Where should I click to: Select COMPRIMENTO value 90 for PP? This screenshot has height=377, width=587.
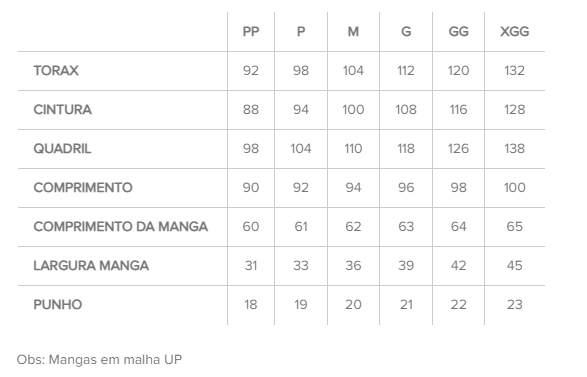click(x=251, y=188)
